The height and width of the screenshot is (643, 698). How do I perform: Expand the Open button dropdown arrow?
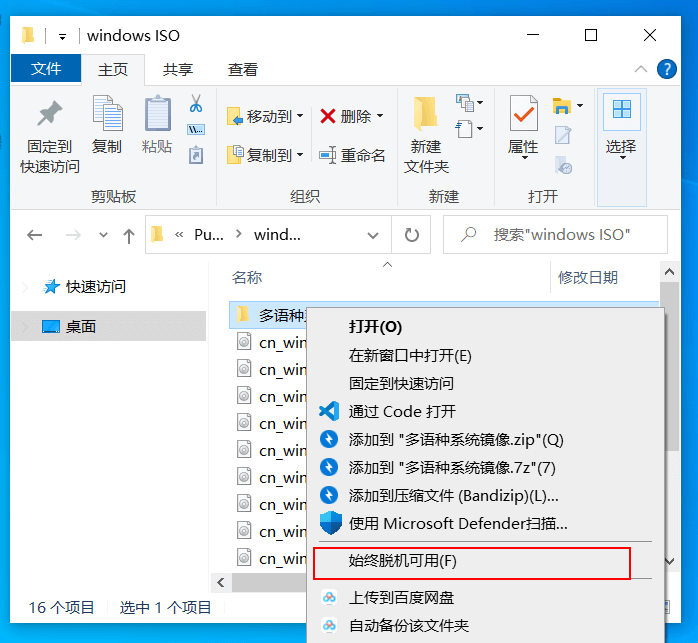pyautogui.click(x=580, y=106)
